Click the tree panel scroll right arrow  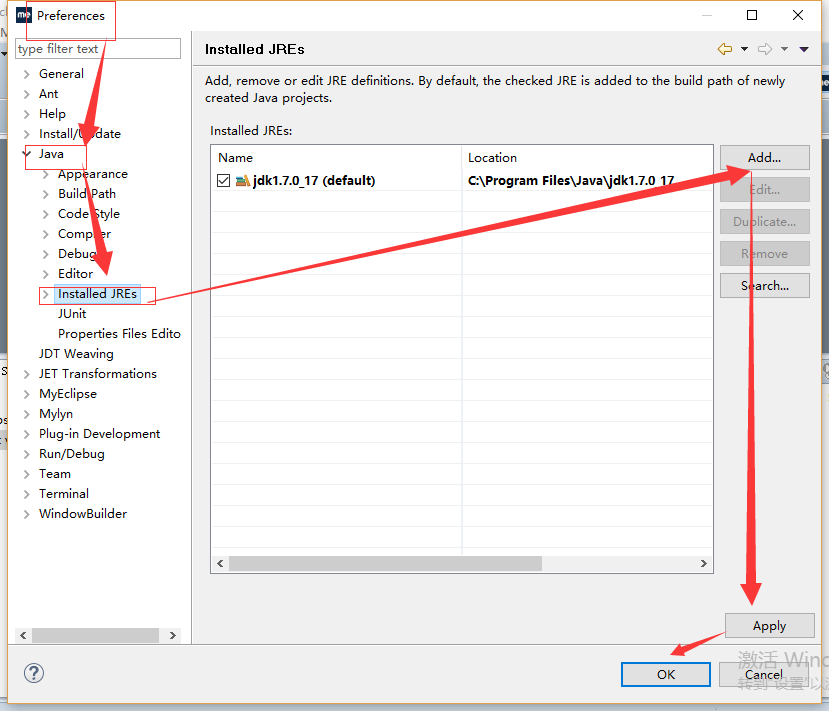tap(173, 635)
